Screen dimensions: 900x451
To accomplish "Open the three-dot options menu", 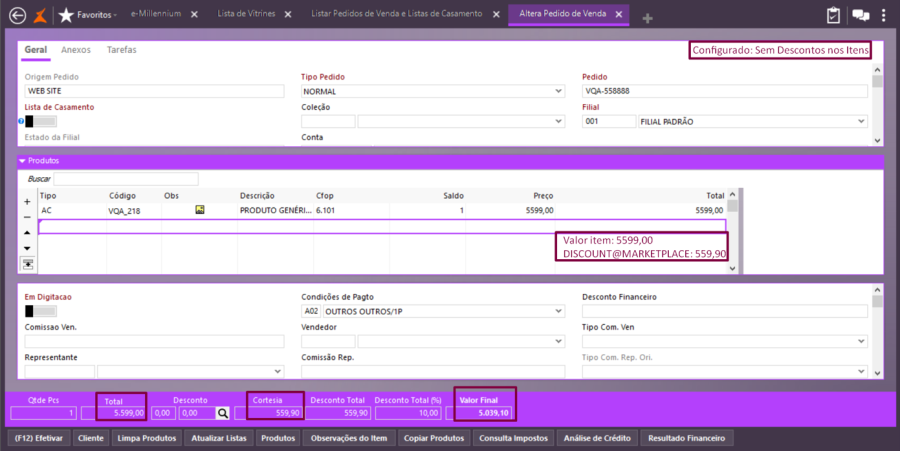I will 883,15.
